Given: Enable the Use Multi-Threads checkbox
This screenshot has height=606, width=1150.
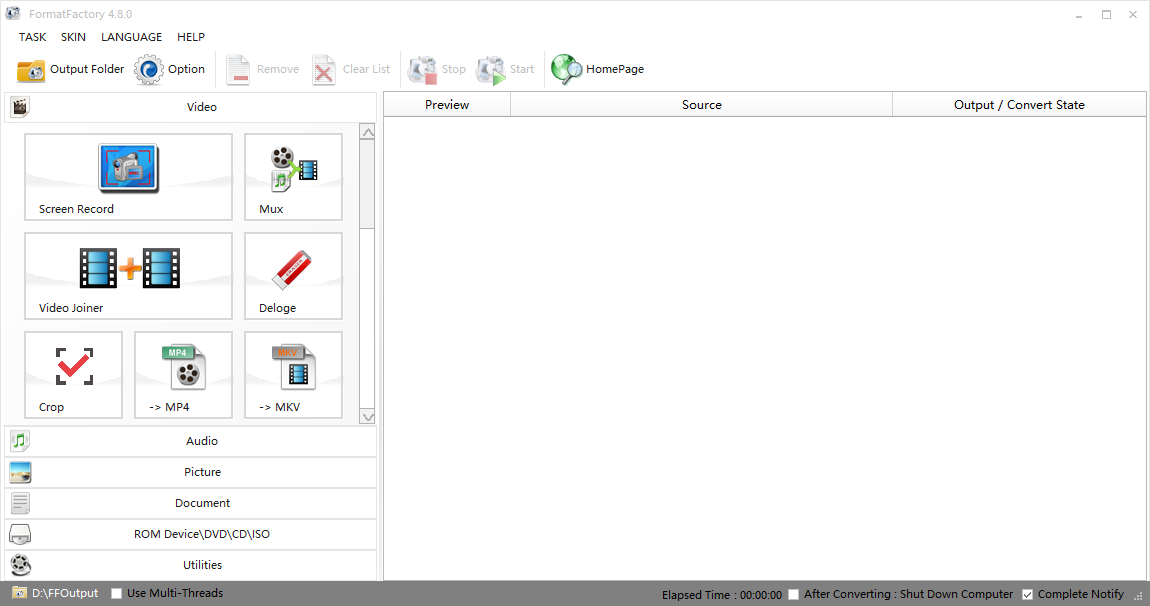Looking at the screenshot, I should coord(117,594).
